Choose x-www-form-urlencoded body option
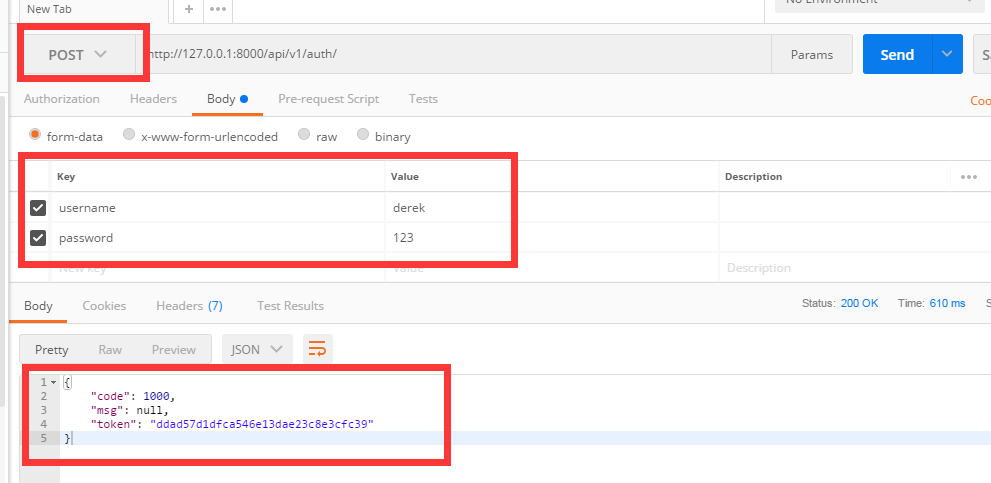This screenshot has width=991, height=483. coord(129,135)
